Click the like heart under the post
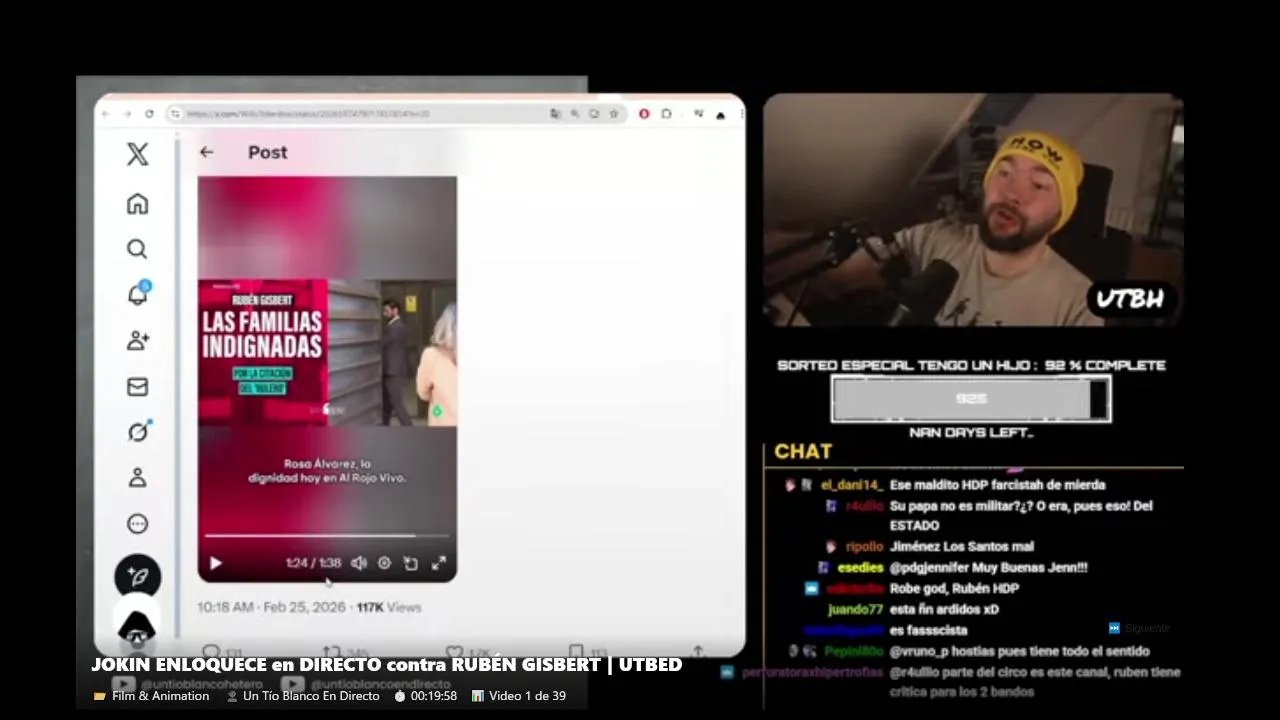Screen dimensions: 1280x720 click(x=454, y=652)
